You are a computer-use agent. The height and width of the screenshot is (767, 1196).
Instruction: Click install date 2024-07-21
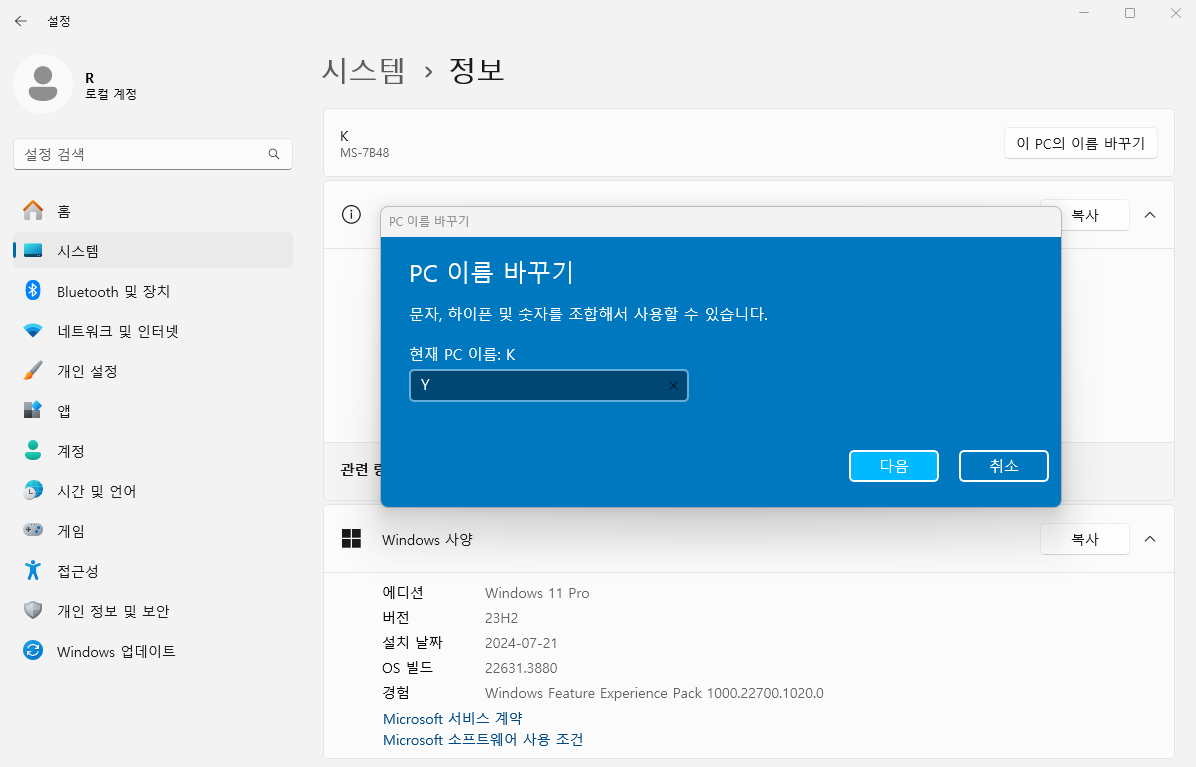[521, 643]
